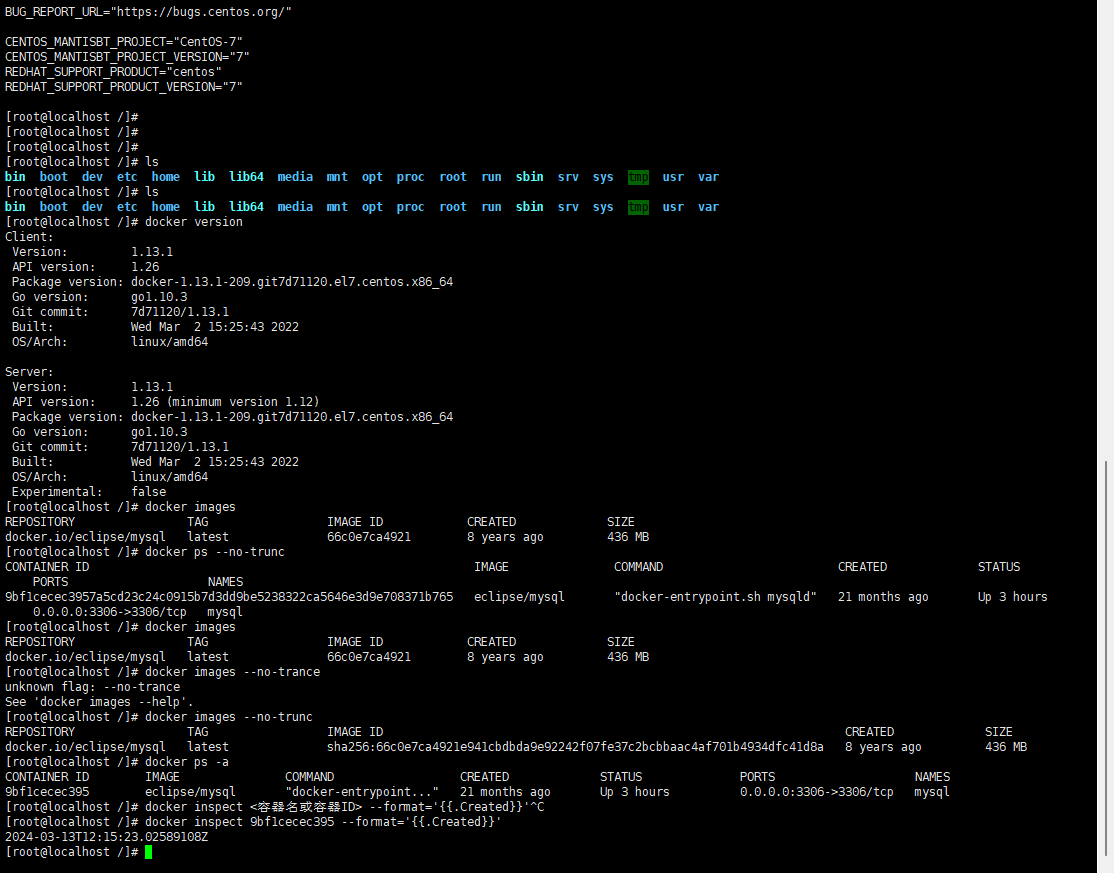Click the "Up 3 hours" status in ps --no-trunc output
Screen dimensions: 1114x873
(1012, 597)
